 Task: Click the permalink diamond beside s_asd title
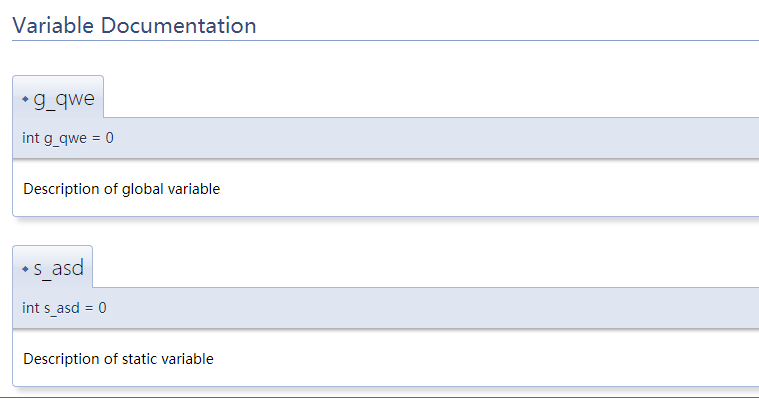pos(26,269)
